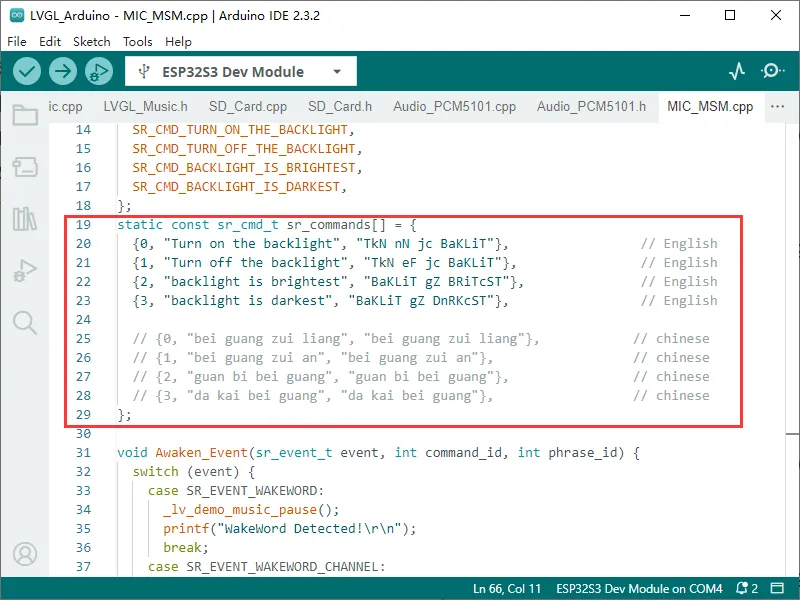Show more tabs with the ellipsis button

pyautogui.click(x=777, y=107)
